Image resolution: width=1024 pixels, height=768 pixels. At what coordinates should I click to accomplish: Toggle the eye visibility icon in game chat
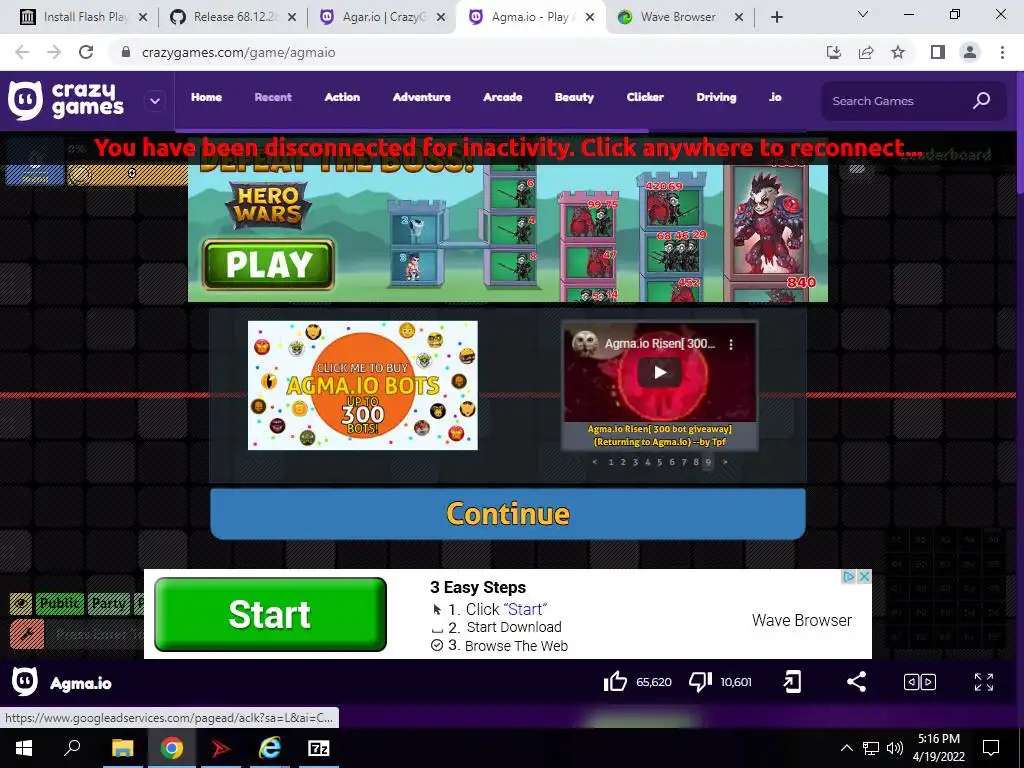[21, 603]
